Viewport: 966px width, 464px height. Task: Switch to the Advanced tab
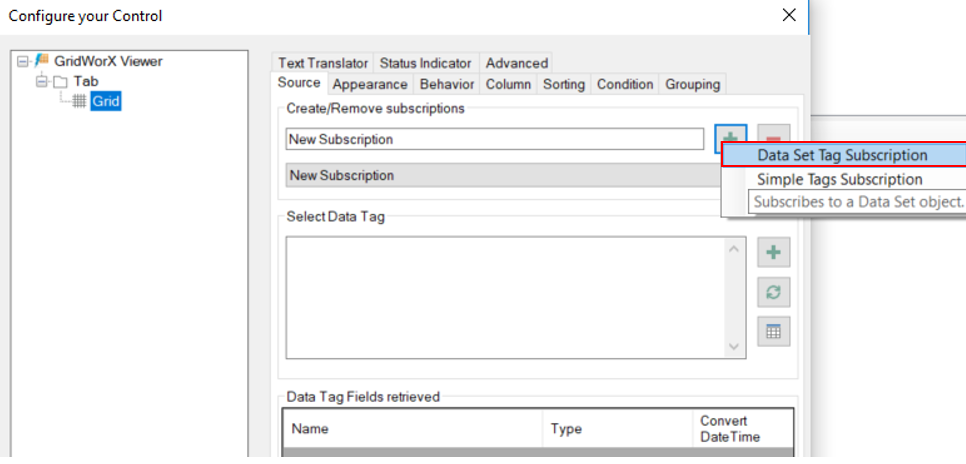click(x=516, y=63)
